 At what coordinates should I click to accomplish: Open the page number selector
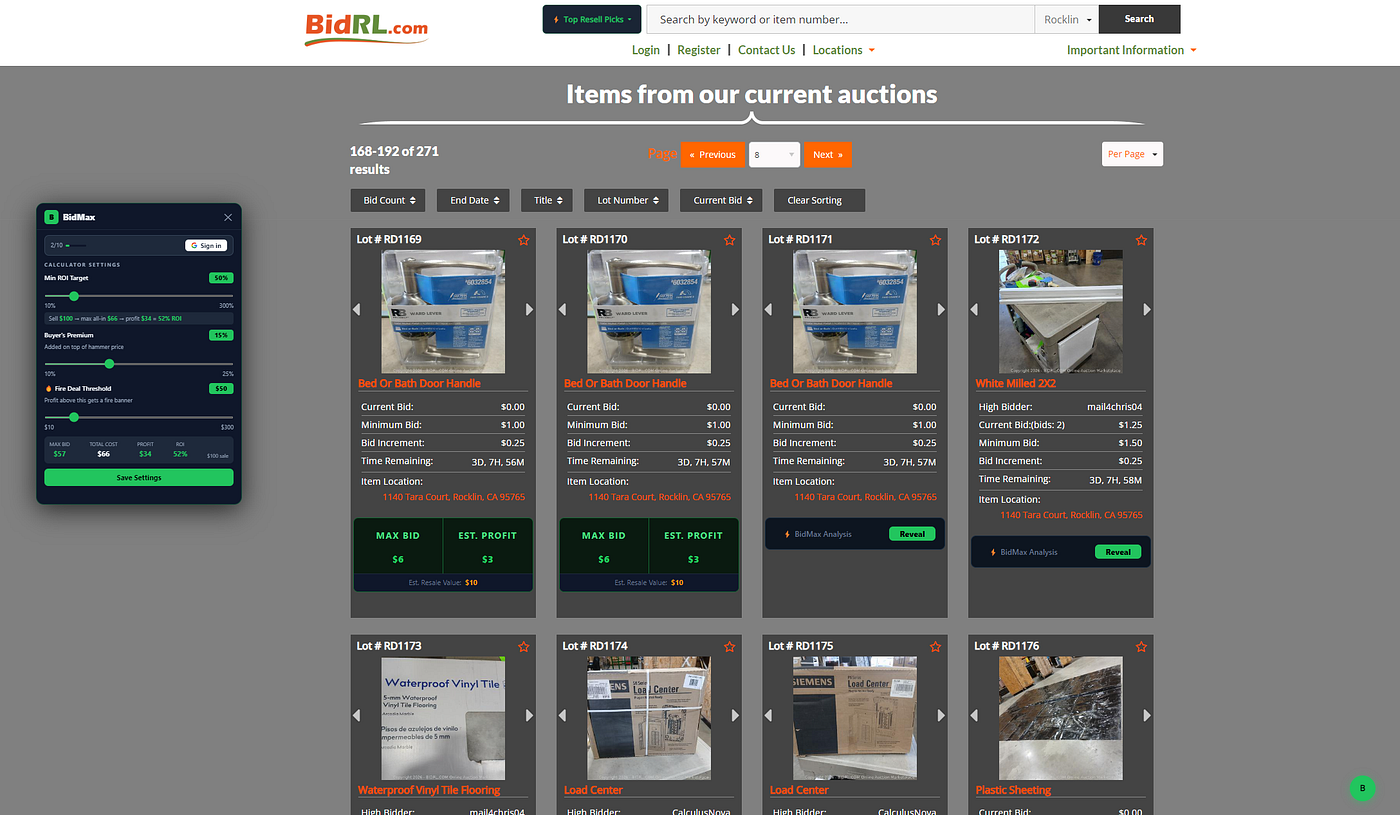(774, 155)
